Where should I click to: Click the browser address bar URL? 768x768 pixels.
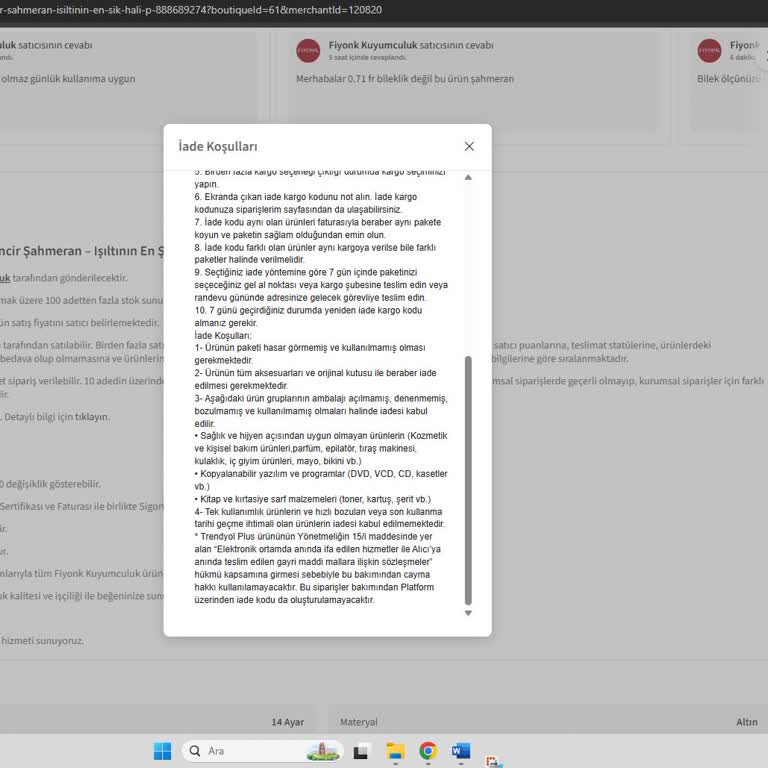coord(191,10)
